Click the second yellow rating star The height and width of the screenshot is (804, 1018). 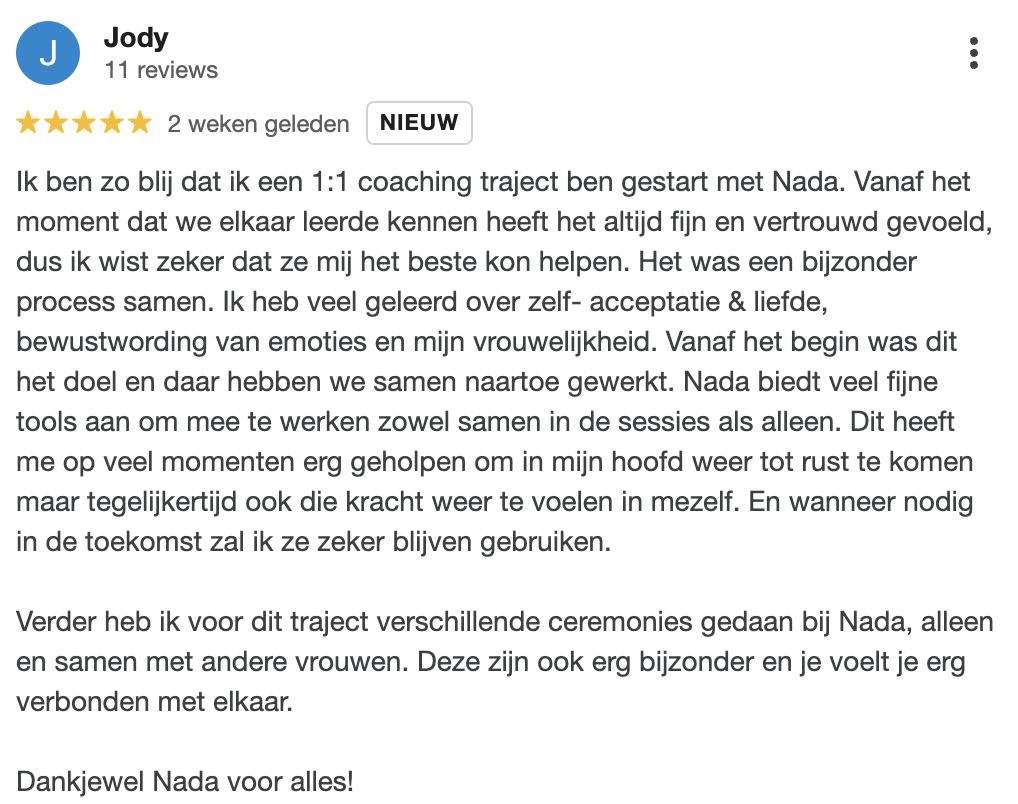click(x=56, y=123)
